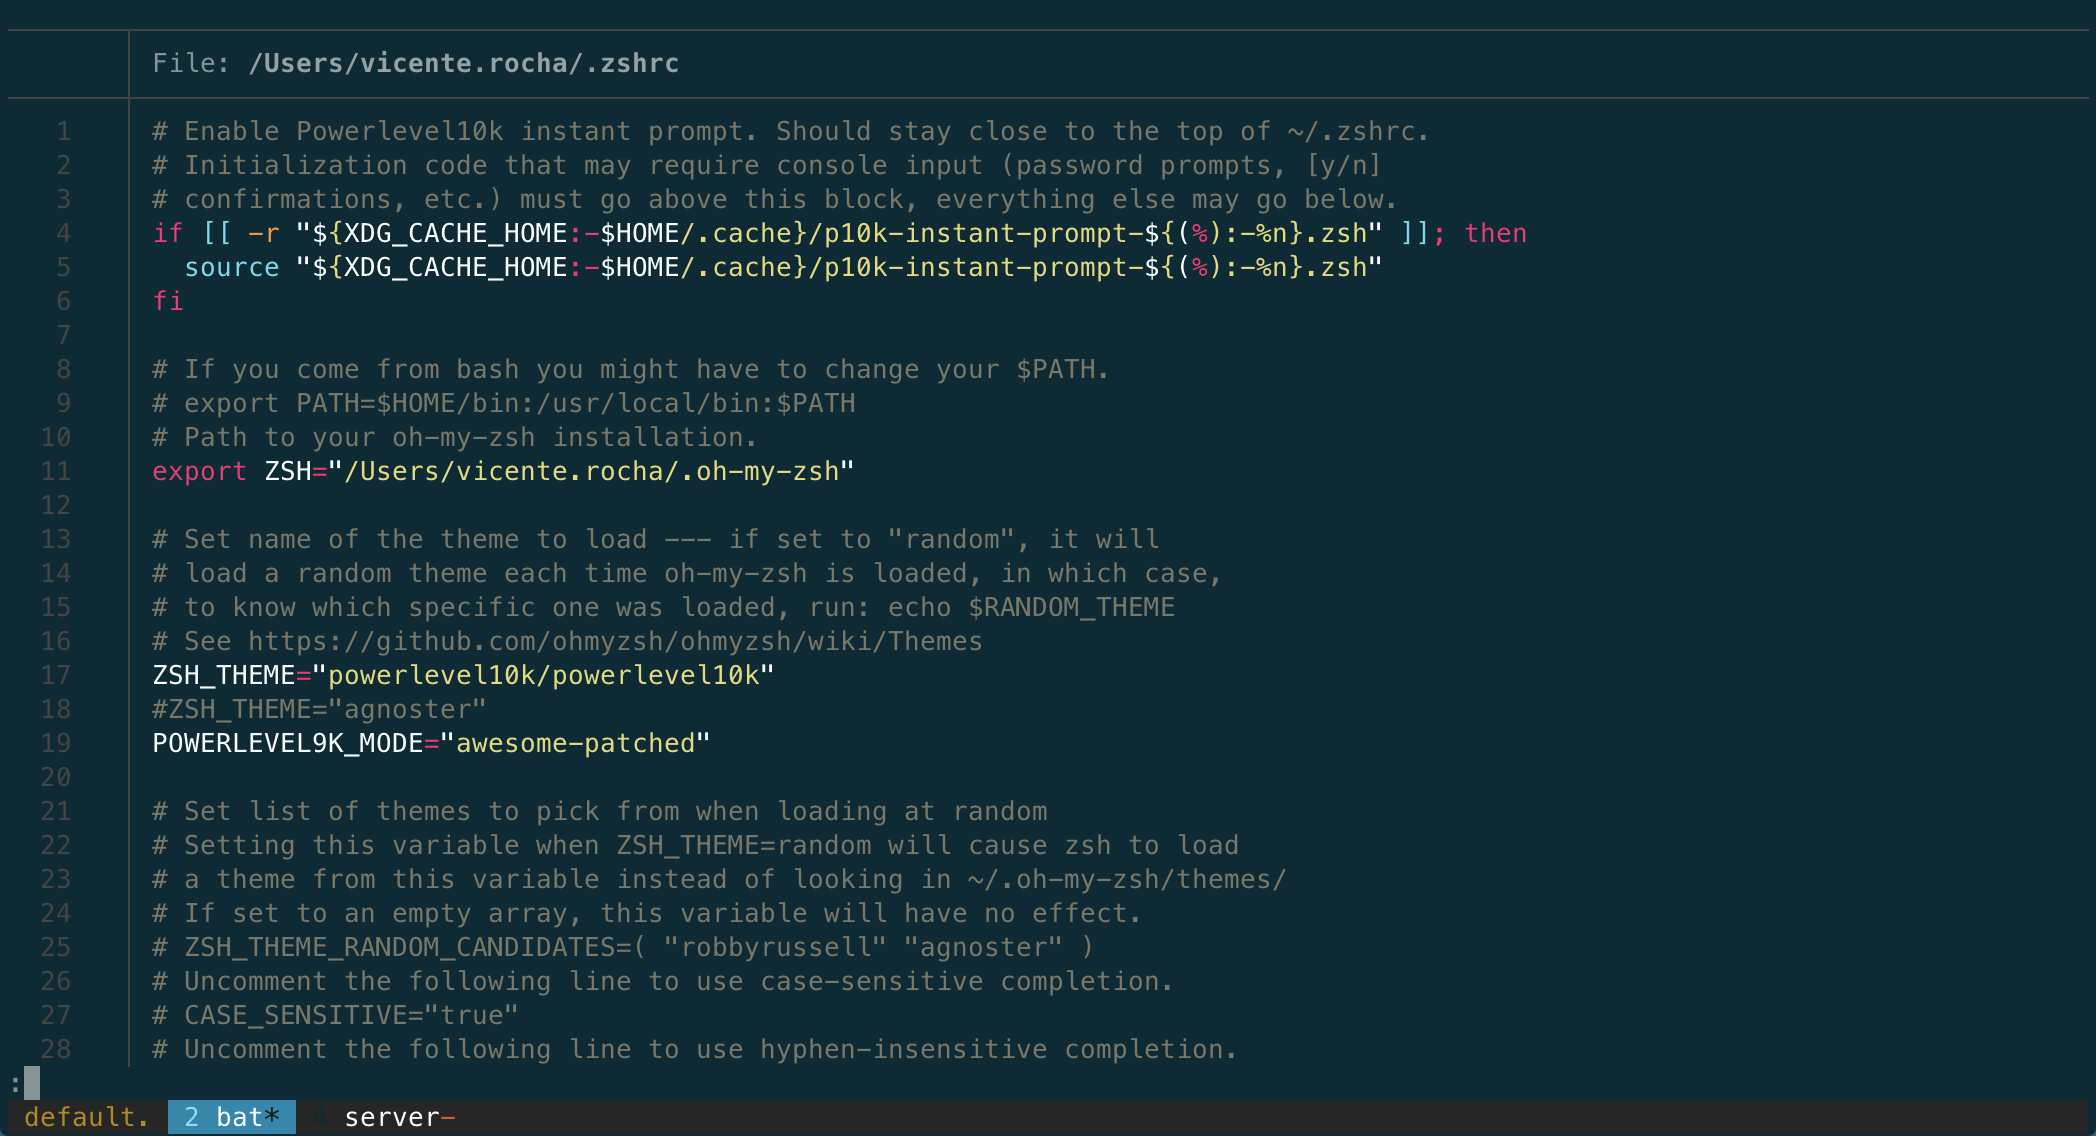This screenshot has width=2096, height=1136.
Task: Click line number 1 in the gutter
Action: [63, 131]
